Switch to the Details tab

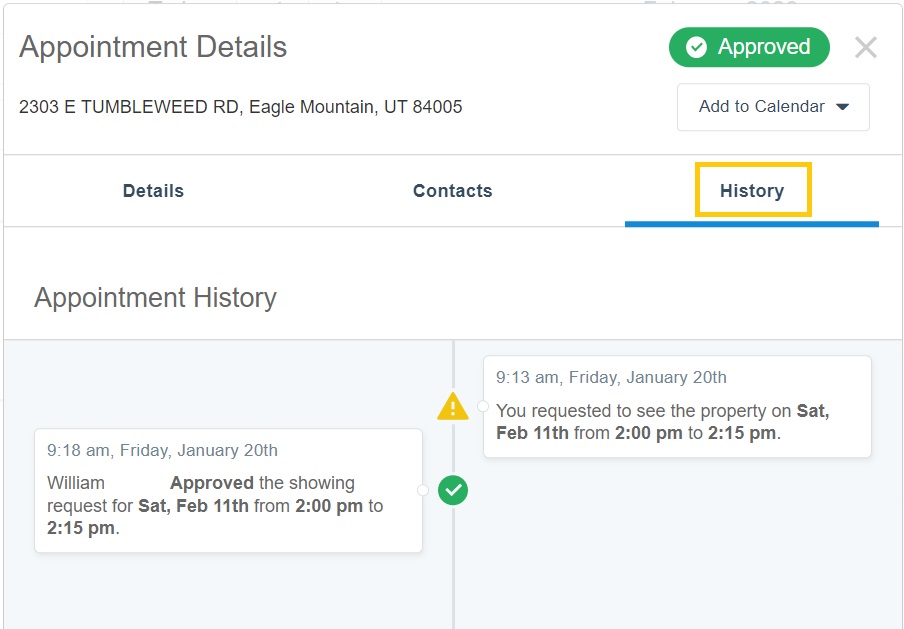153,191
